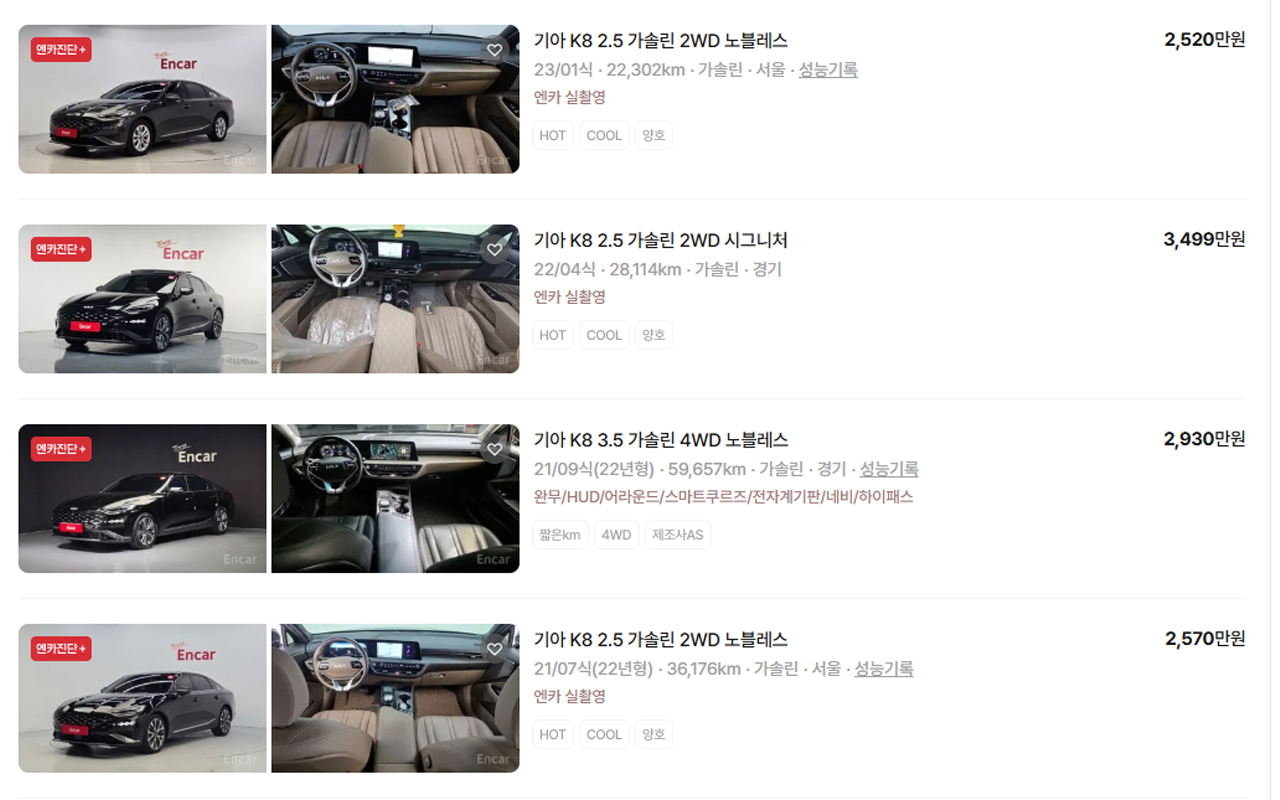This screenshot has height=800, width=1280.
Task: Open 기아 K8 2.5 가솔린 2WD 시그니처 title
Action: point(661,240)
